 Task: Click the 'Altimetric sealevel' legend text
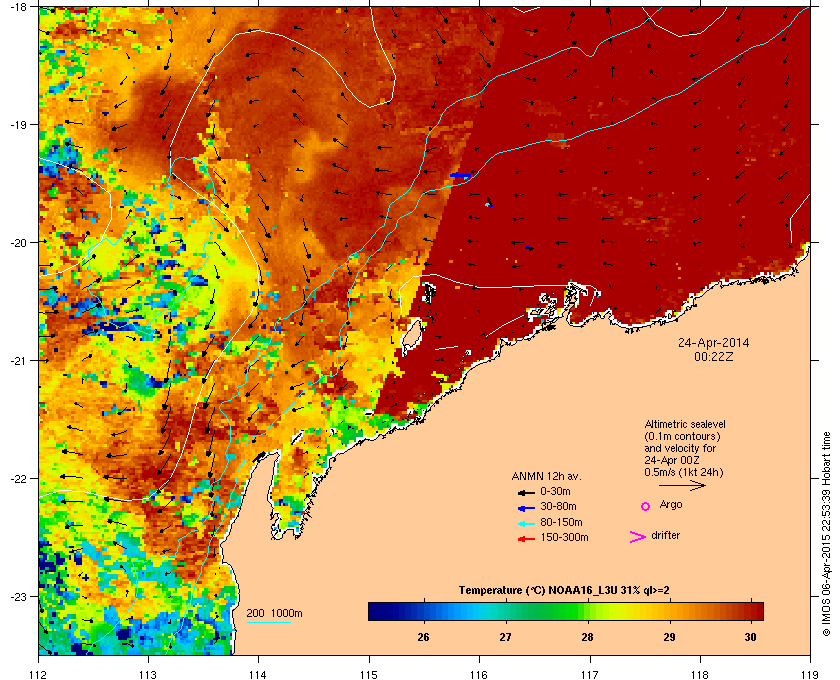point(685,424)
